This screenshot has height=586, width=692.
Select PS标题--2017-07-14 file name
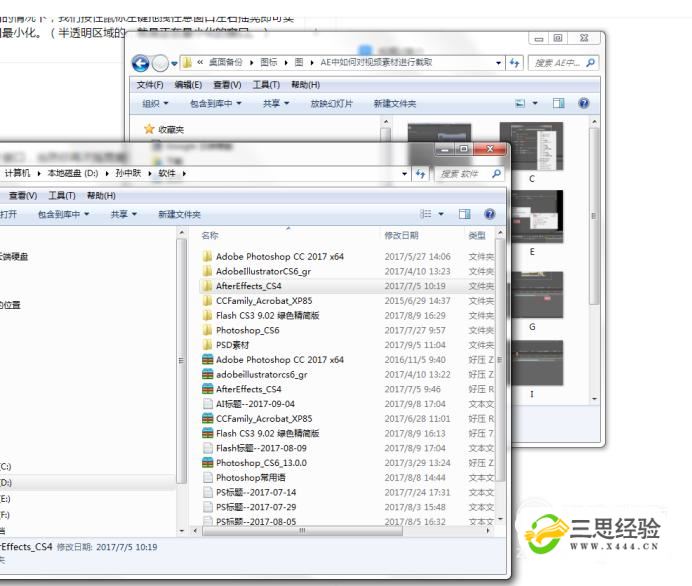click(x=256, y=492)
